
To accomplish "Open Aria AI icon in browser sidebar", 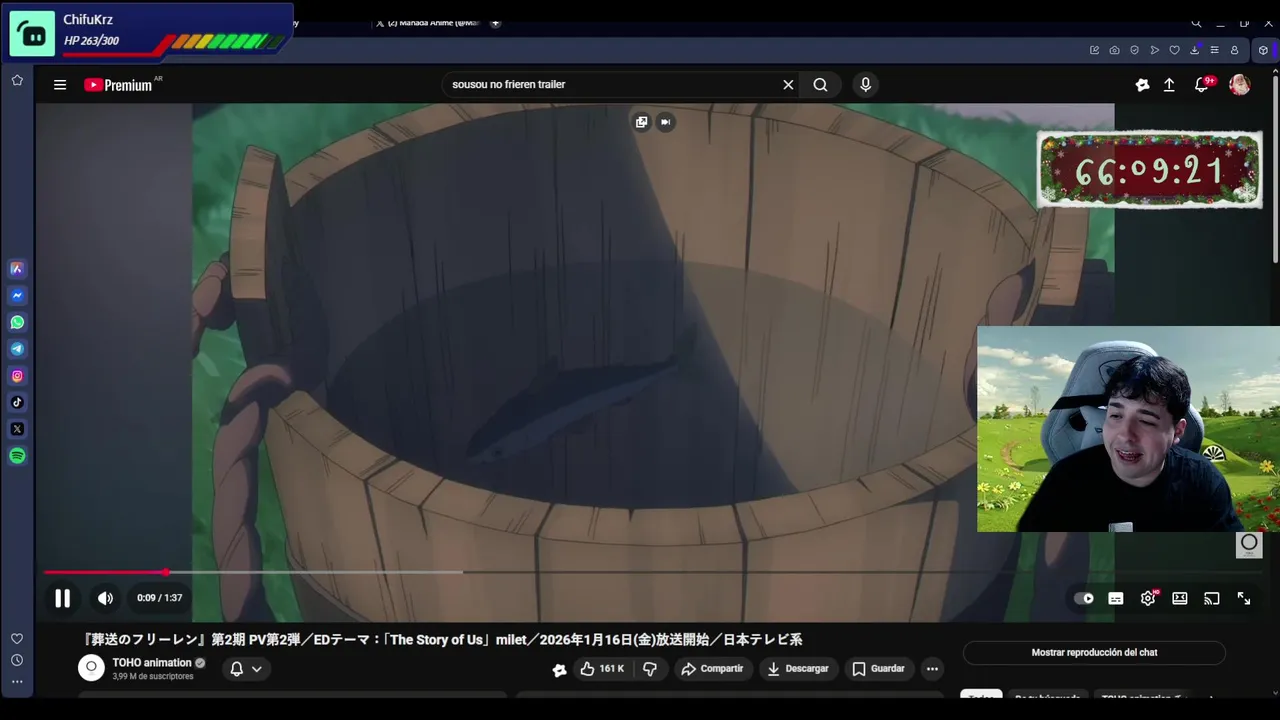I will coord(17,268).
